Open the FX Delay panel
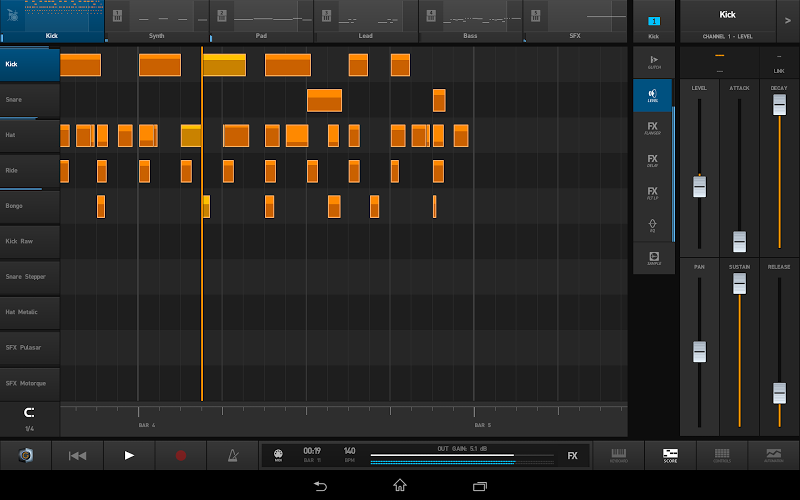 (x=653, y=161)
